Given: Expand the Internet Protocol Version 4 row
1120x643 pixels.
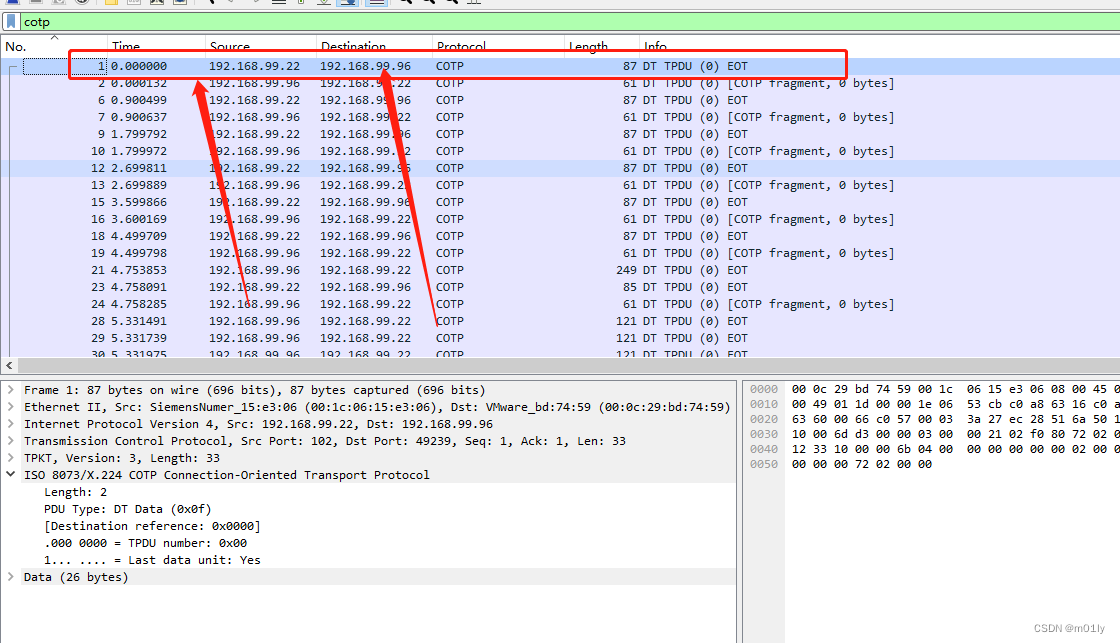Looking at the screenshot, I should 11,424.
